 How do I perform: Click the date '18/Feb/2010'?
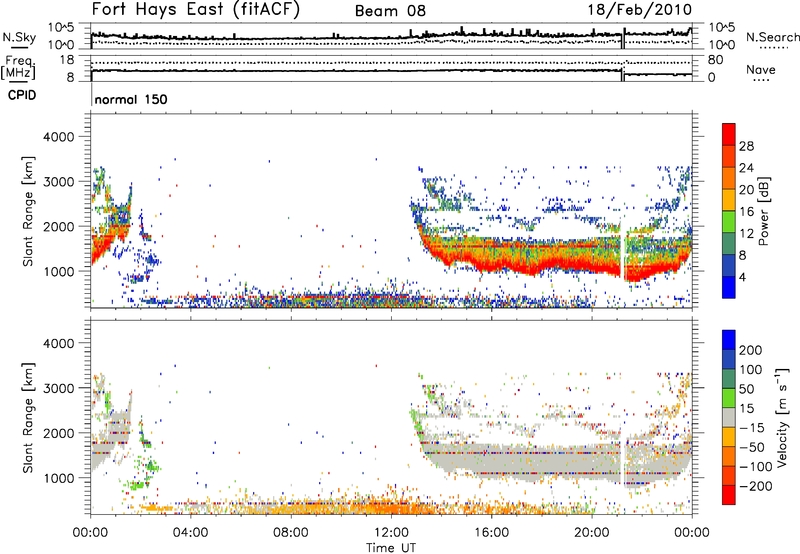(640, 10)
